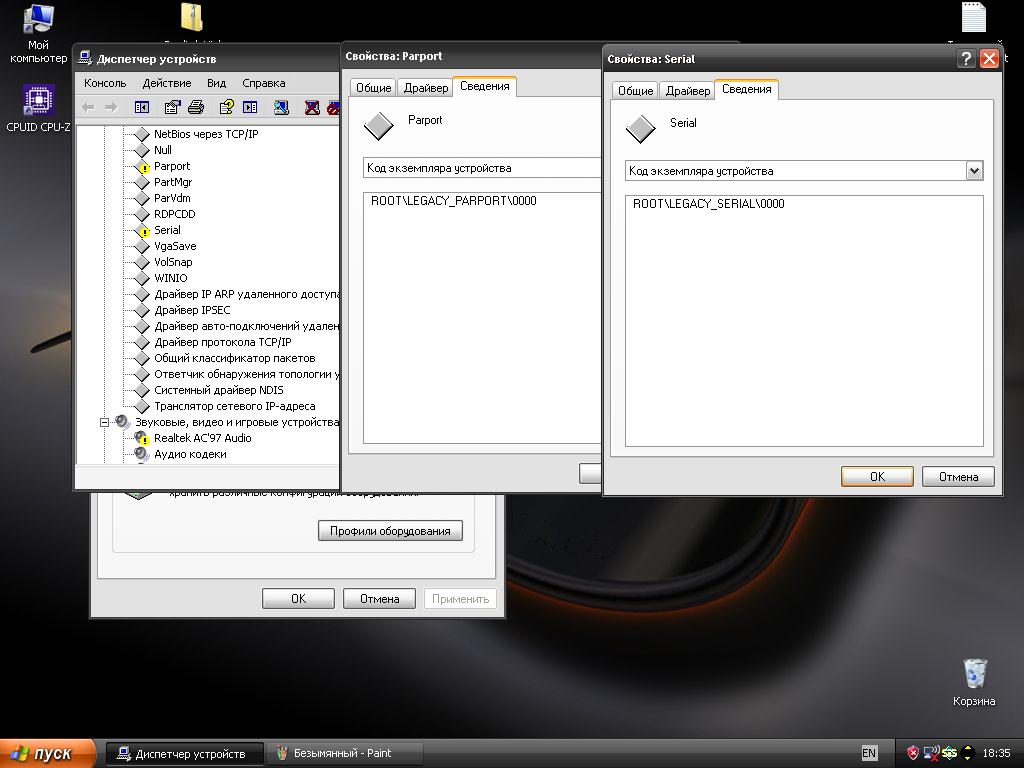This screenshot has width=1024, height=768.
Task: Switch to Общие tab in Parport properties
Action: (x=373, y=87)
